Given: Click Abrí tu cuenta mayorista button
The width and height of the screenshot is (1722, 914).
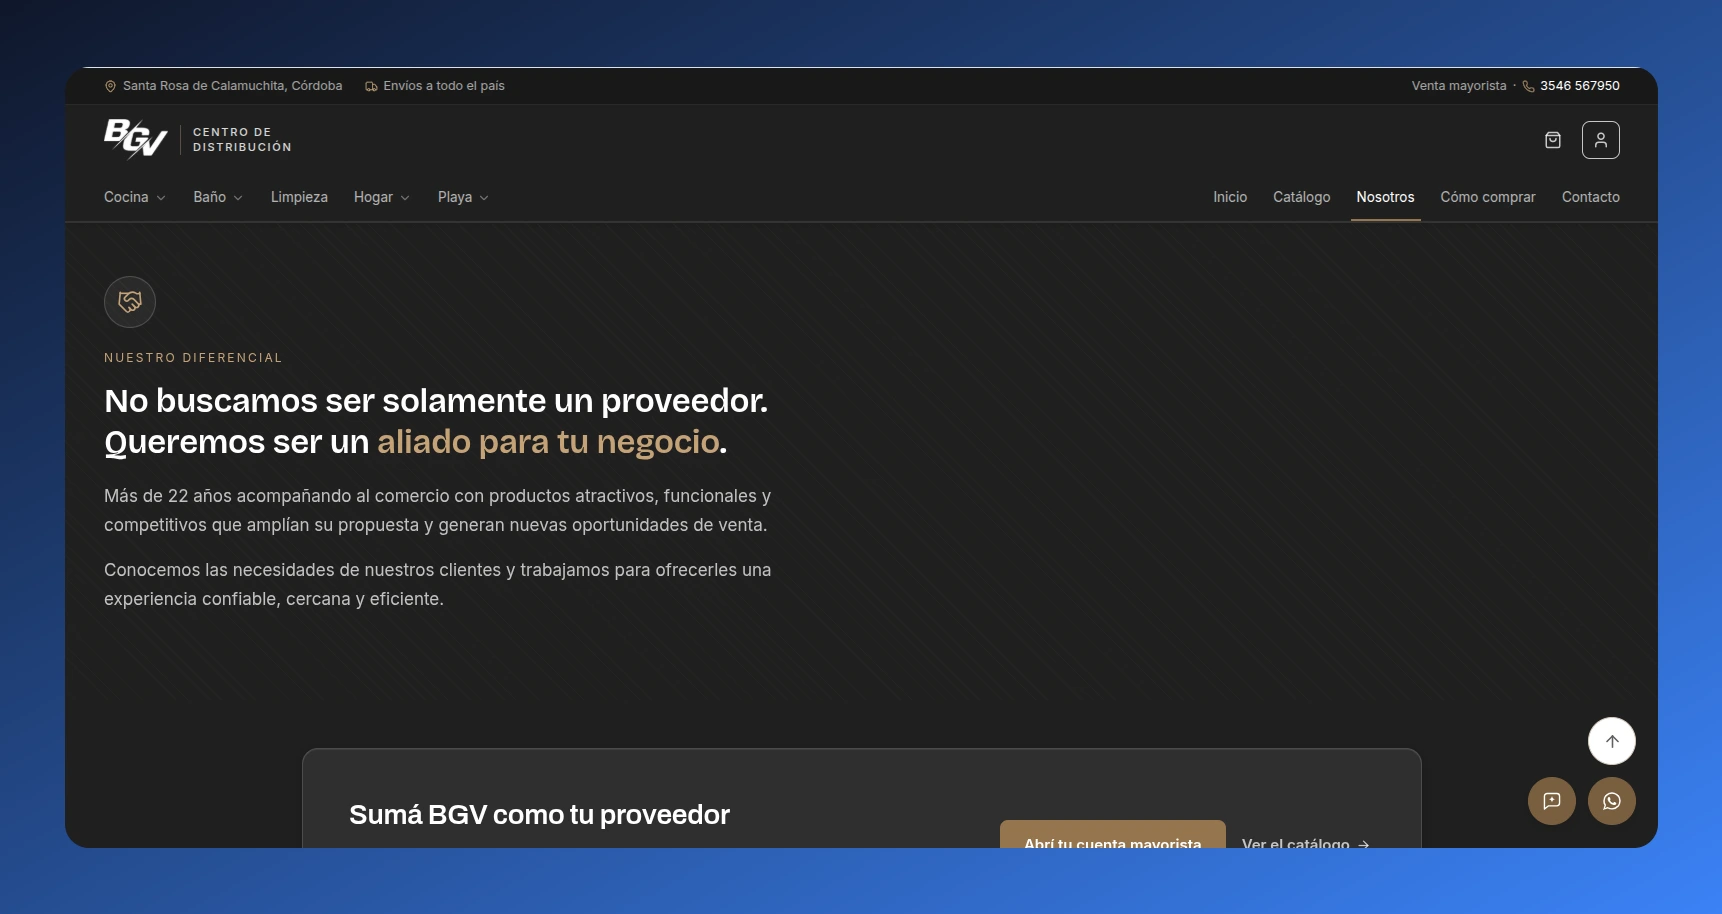Looking at the screenshot, I should (x=1113, y=835).
